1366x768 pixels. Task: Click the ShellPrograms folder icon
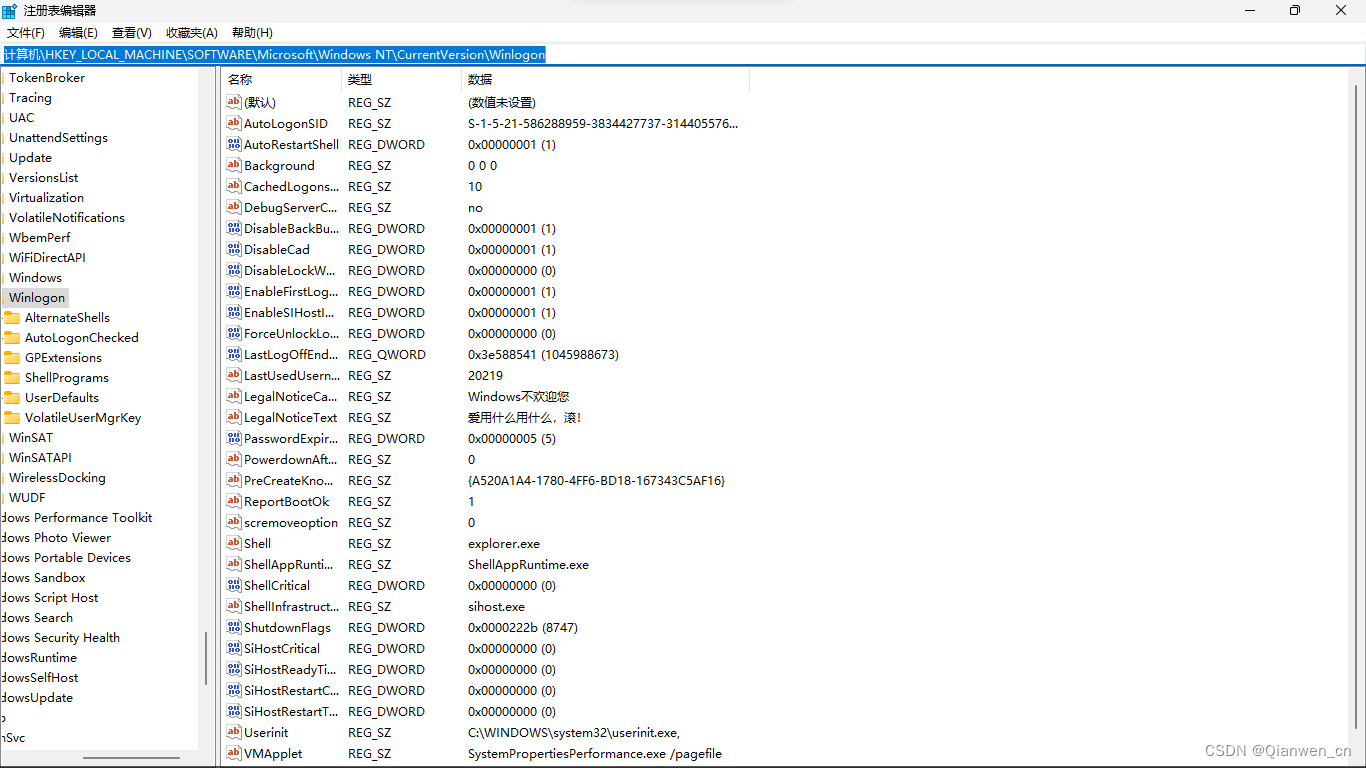point(12,378)
